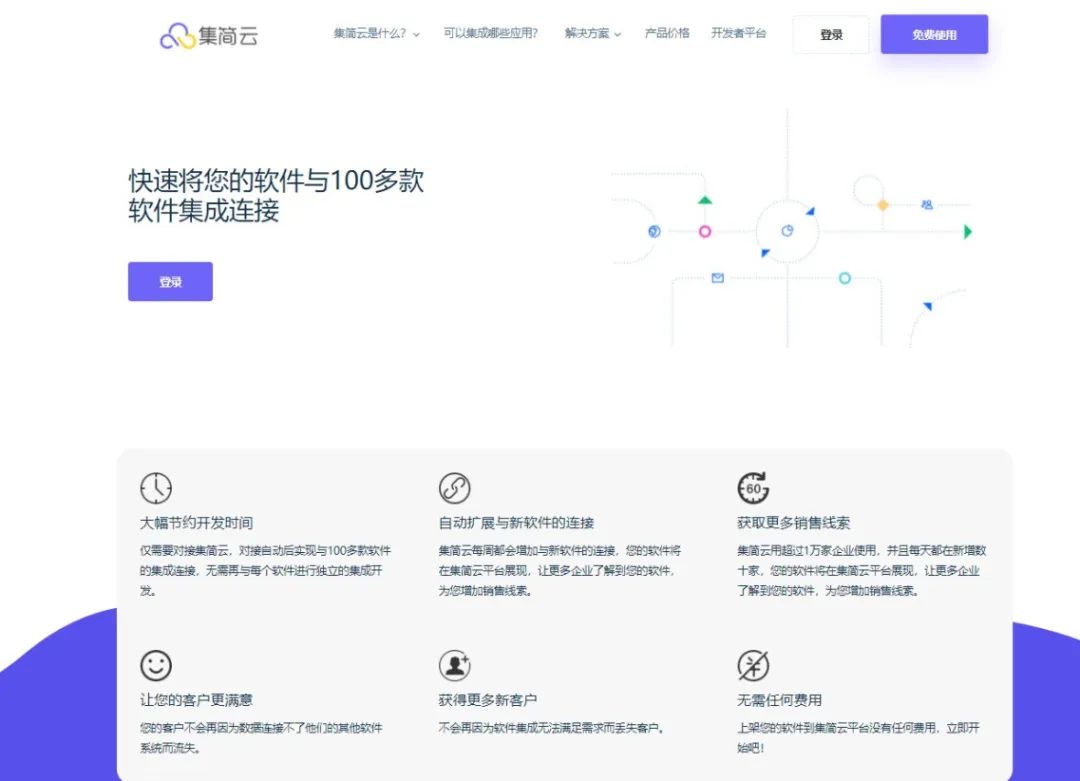1080x781 pixels.
Task: Expand the chevron beside 解决方案
Action: [618, 34]
